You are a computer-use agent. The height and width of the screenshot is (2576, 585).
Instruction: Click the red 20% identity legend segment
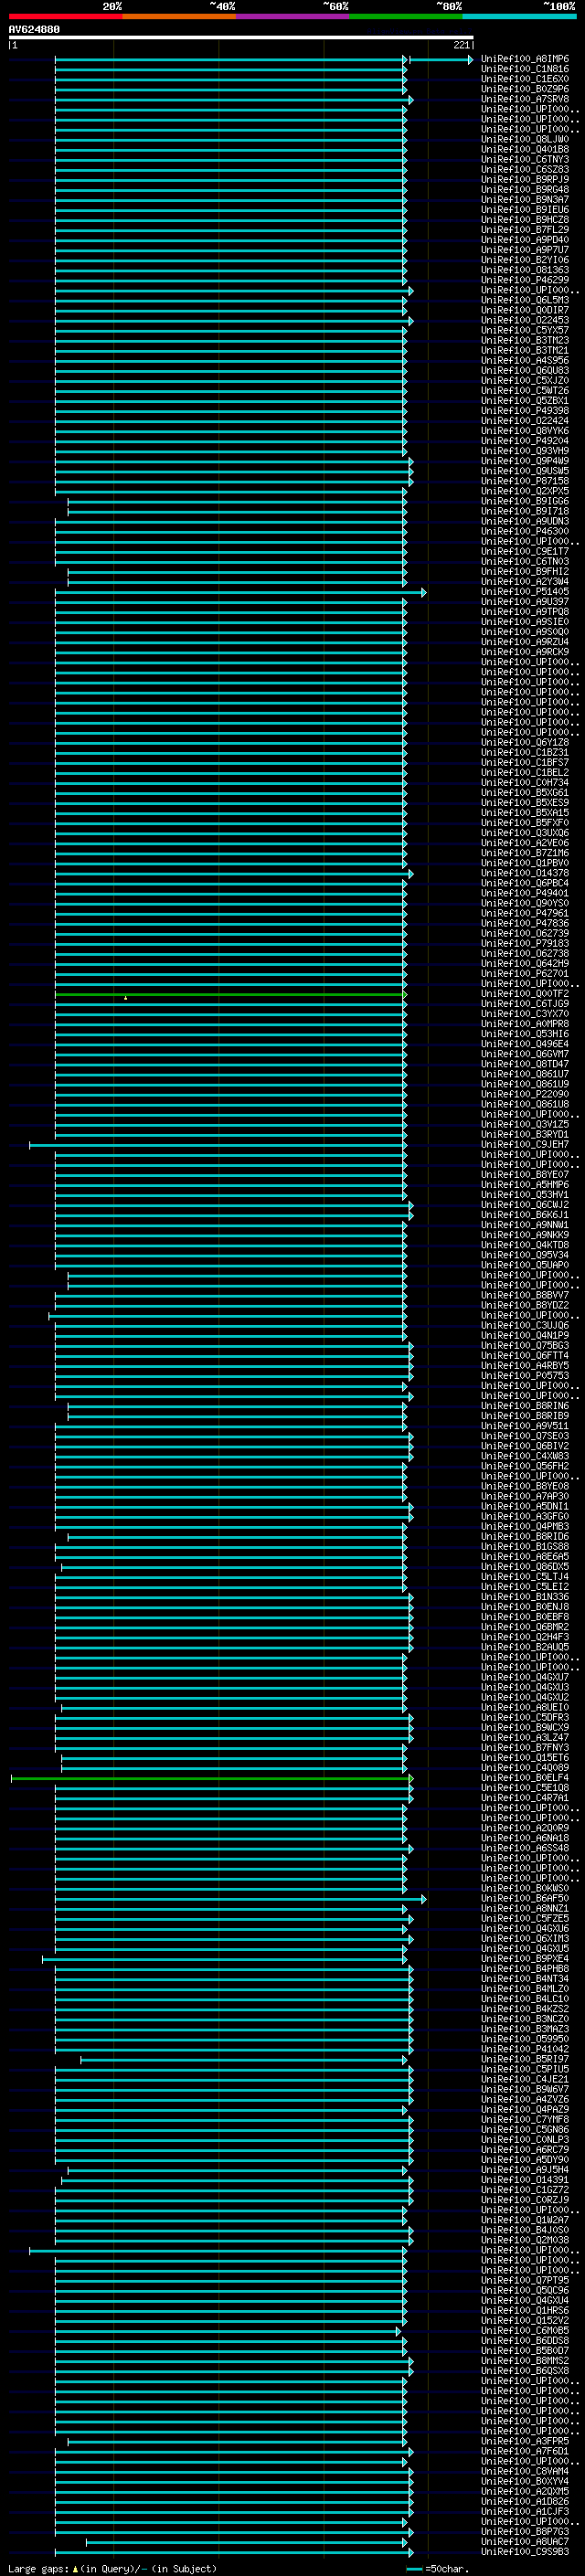(65, 16)
